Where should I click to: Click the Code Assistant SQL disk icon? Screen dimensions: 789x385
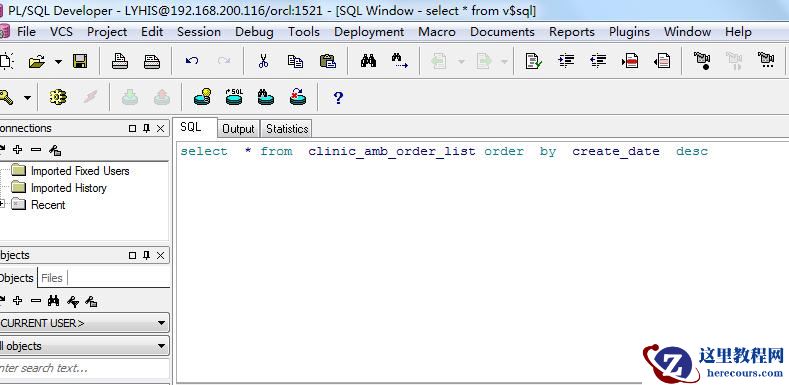coord(234,97)
